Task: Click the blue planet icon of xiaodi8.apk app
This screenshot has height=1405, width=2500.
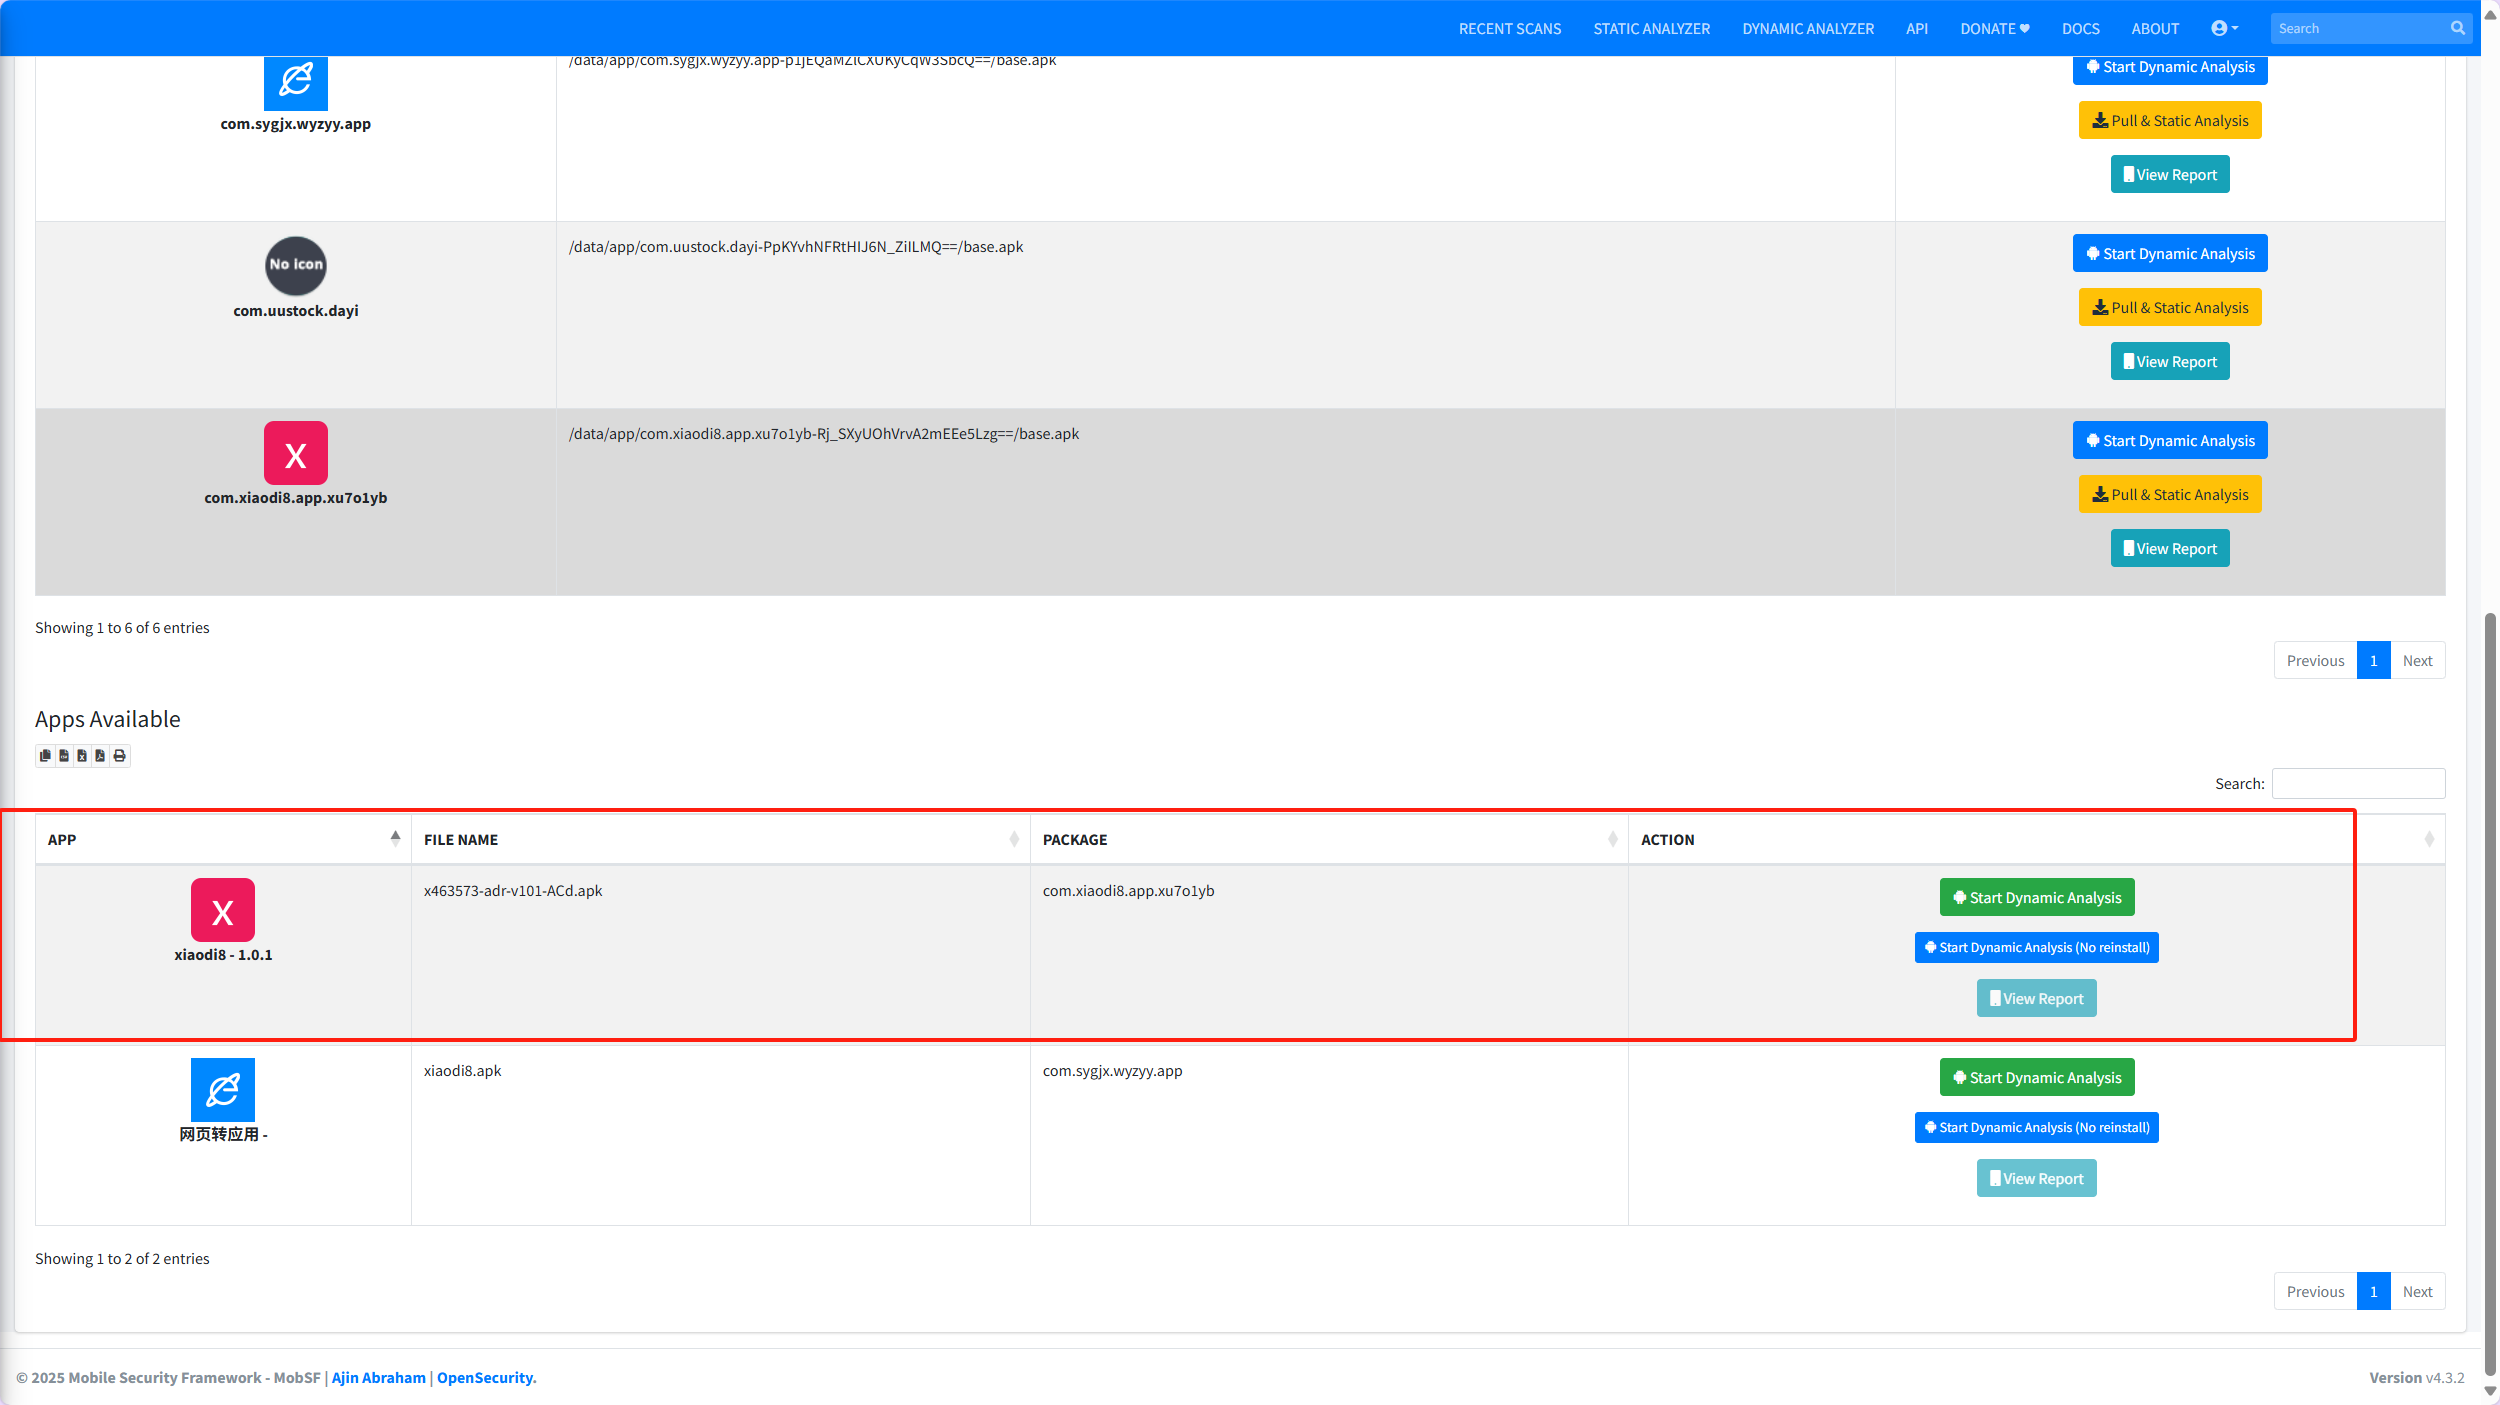Action: (x=223, y=1090)
